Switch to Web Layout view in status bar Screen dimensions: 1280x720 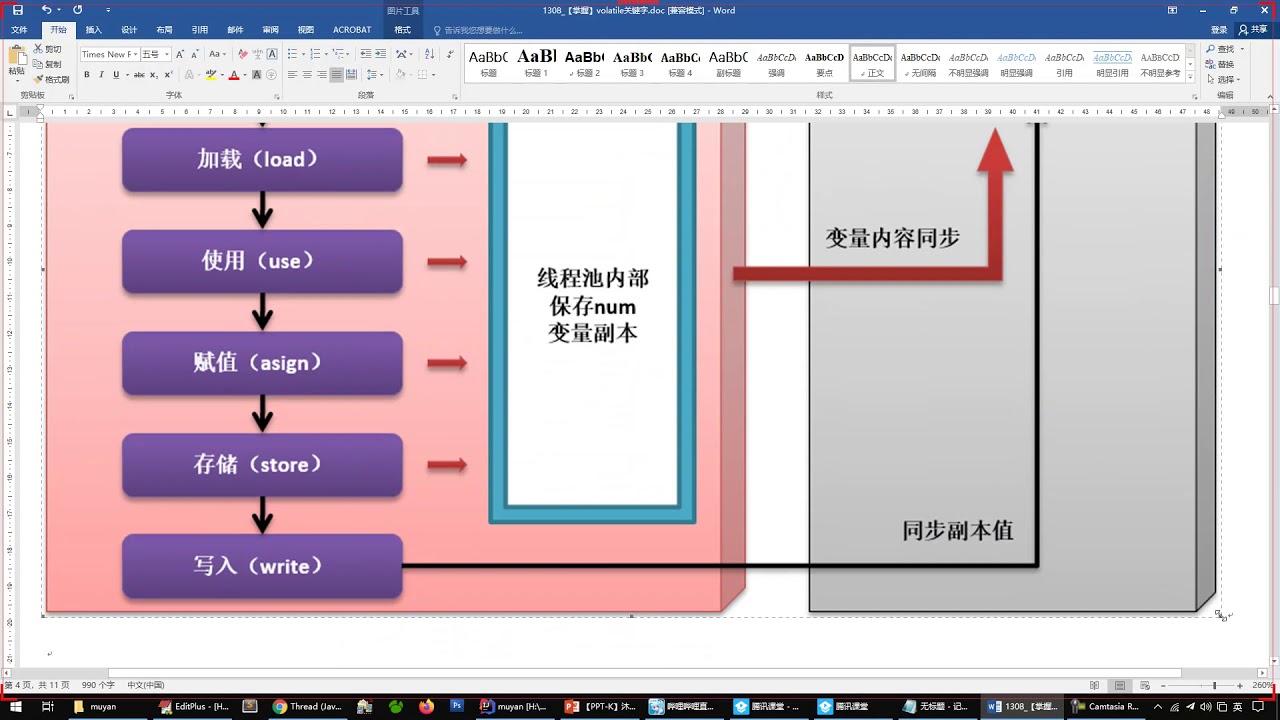click(x=1143, y=685)
